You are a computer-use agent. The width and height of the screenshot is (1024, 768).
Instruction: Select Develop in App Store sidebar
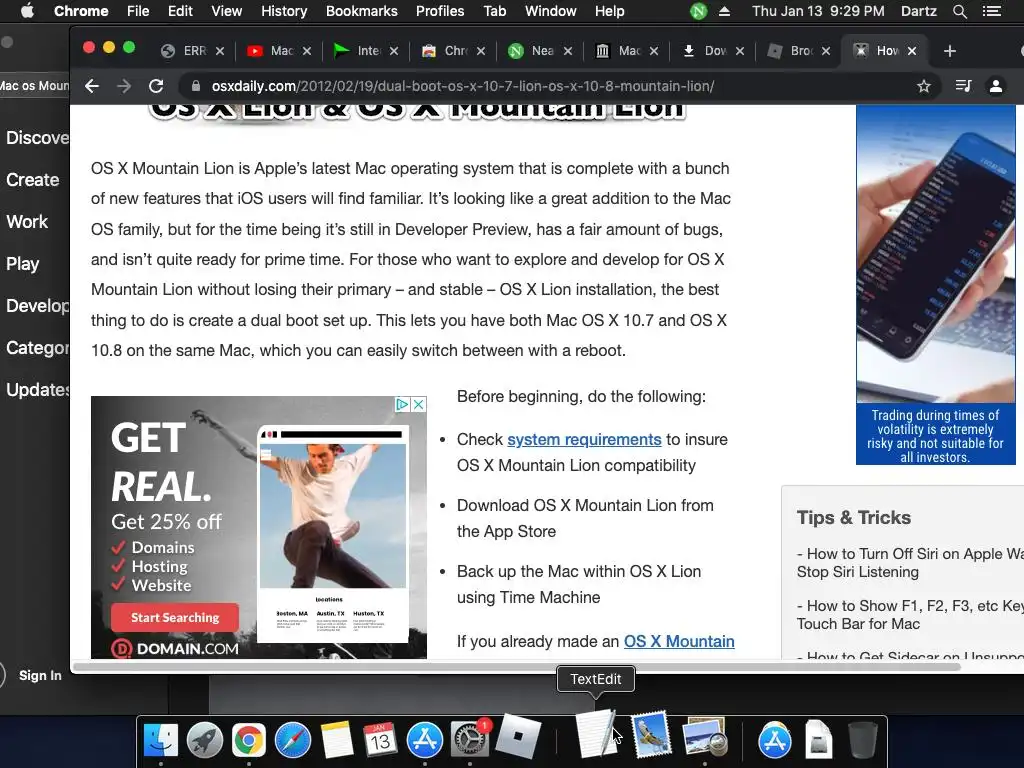37,306
